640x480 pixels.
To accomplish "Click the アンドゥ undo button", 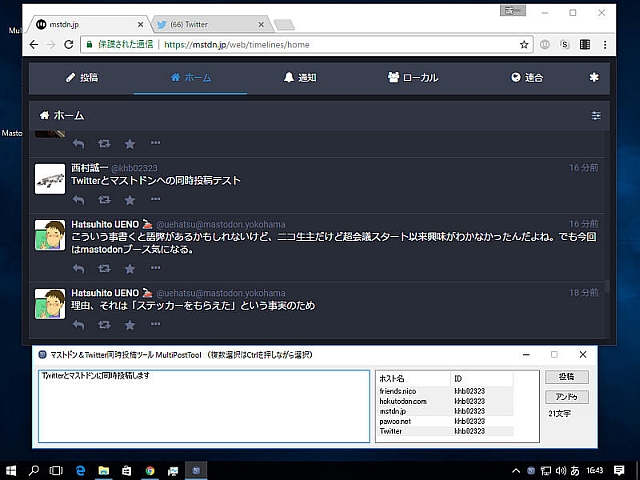I will click(567, 397).
